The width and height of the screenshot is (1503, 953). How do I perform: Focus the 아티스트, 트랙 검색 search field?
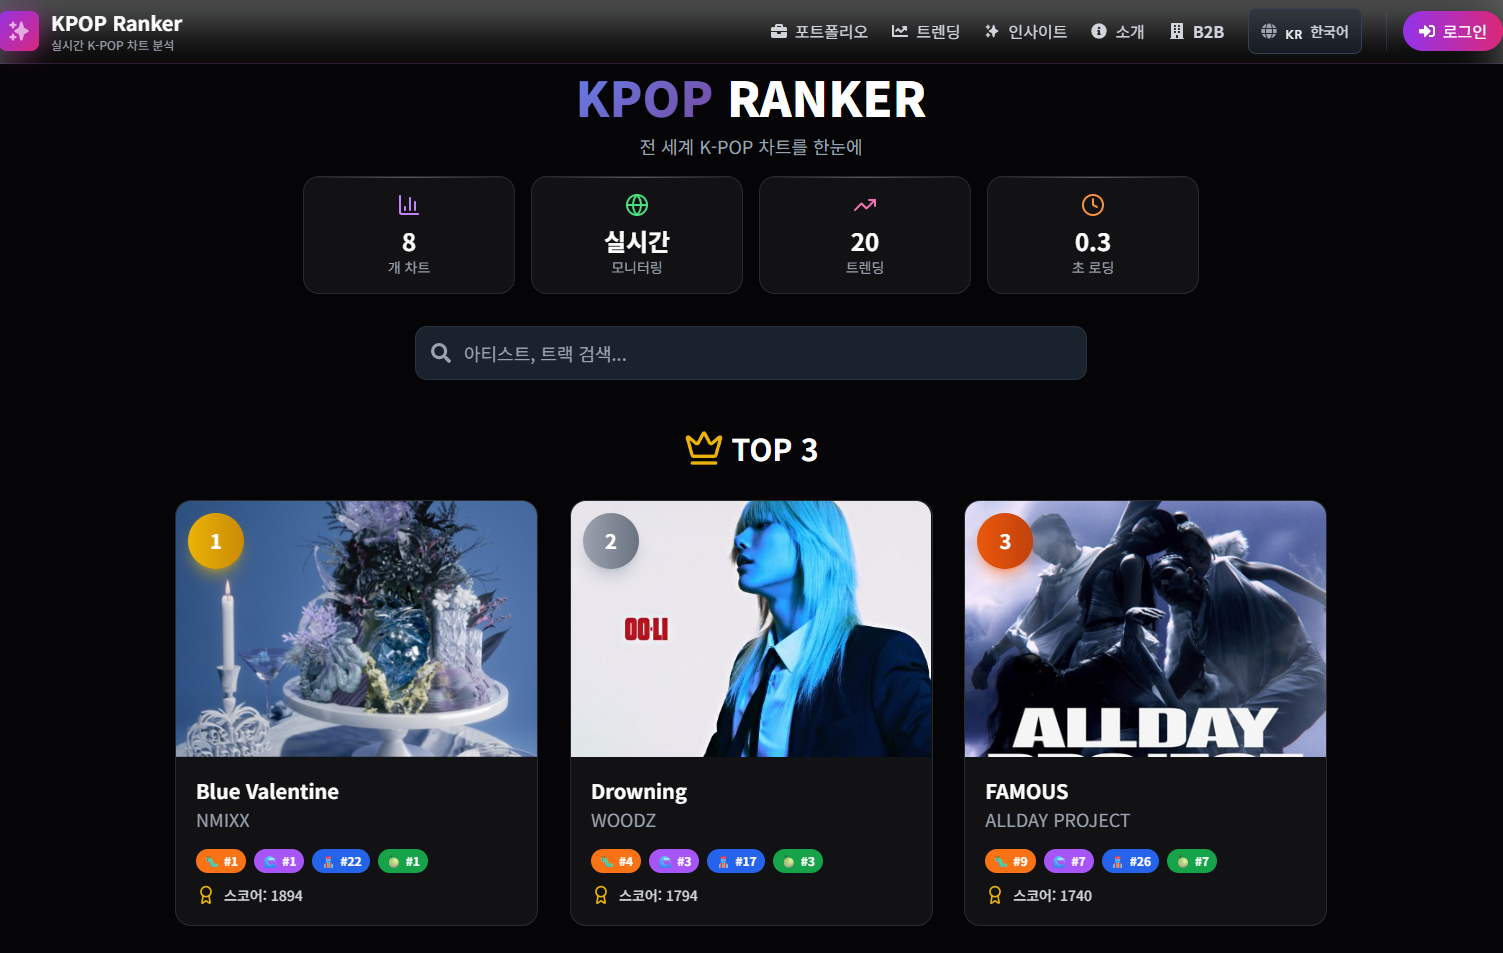751,353
